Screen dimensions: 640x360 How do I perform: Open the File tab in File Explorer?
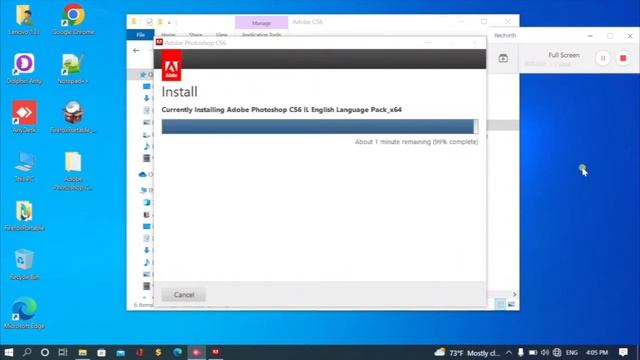coord(140,35)
